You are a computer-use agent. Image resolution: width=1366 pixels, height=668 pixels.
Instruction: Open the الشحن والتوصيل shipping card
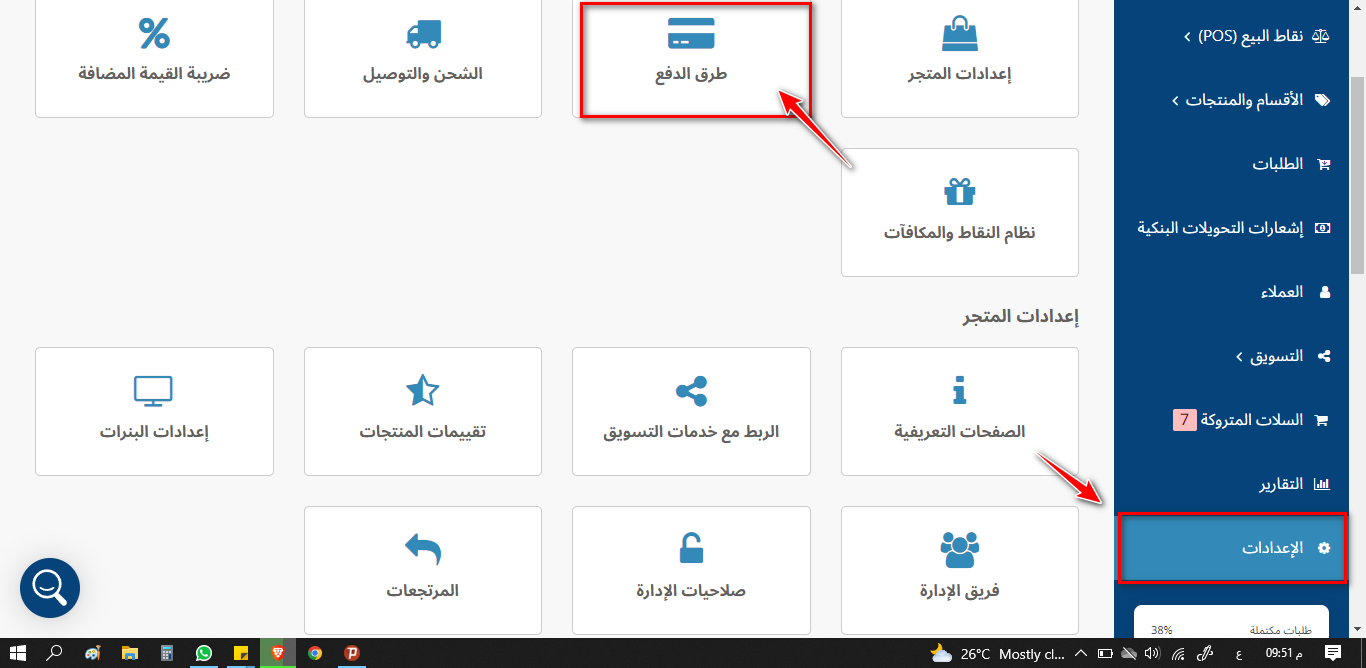coord(423,58)
